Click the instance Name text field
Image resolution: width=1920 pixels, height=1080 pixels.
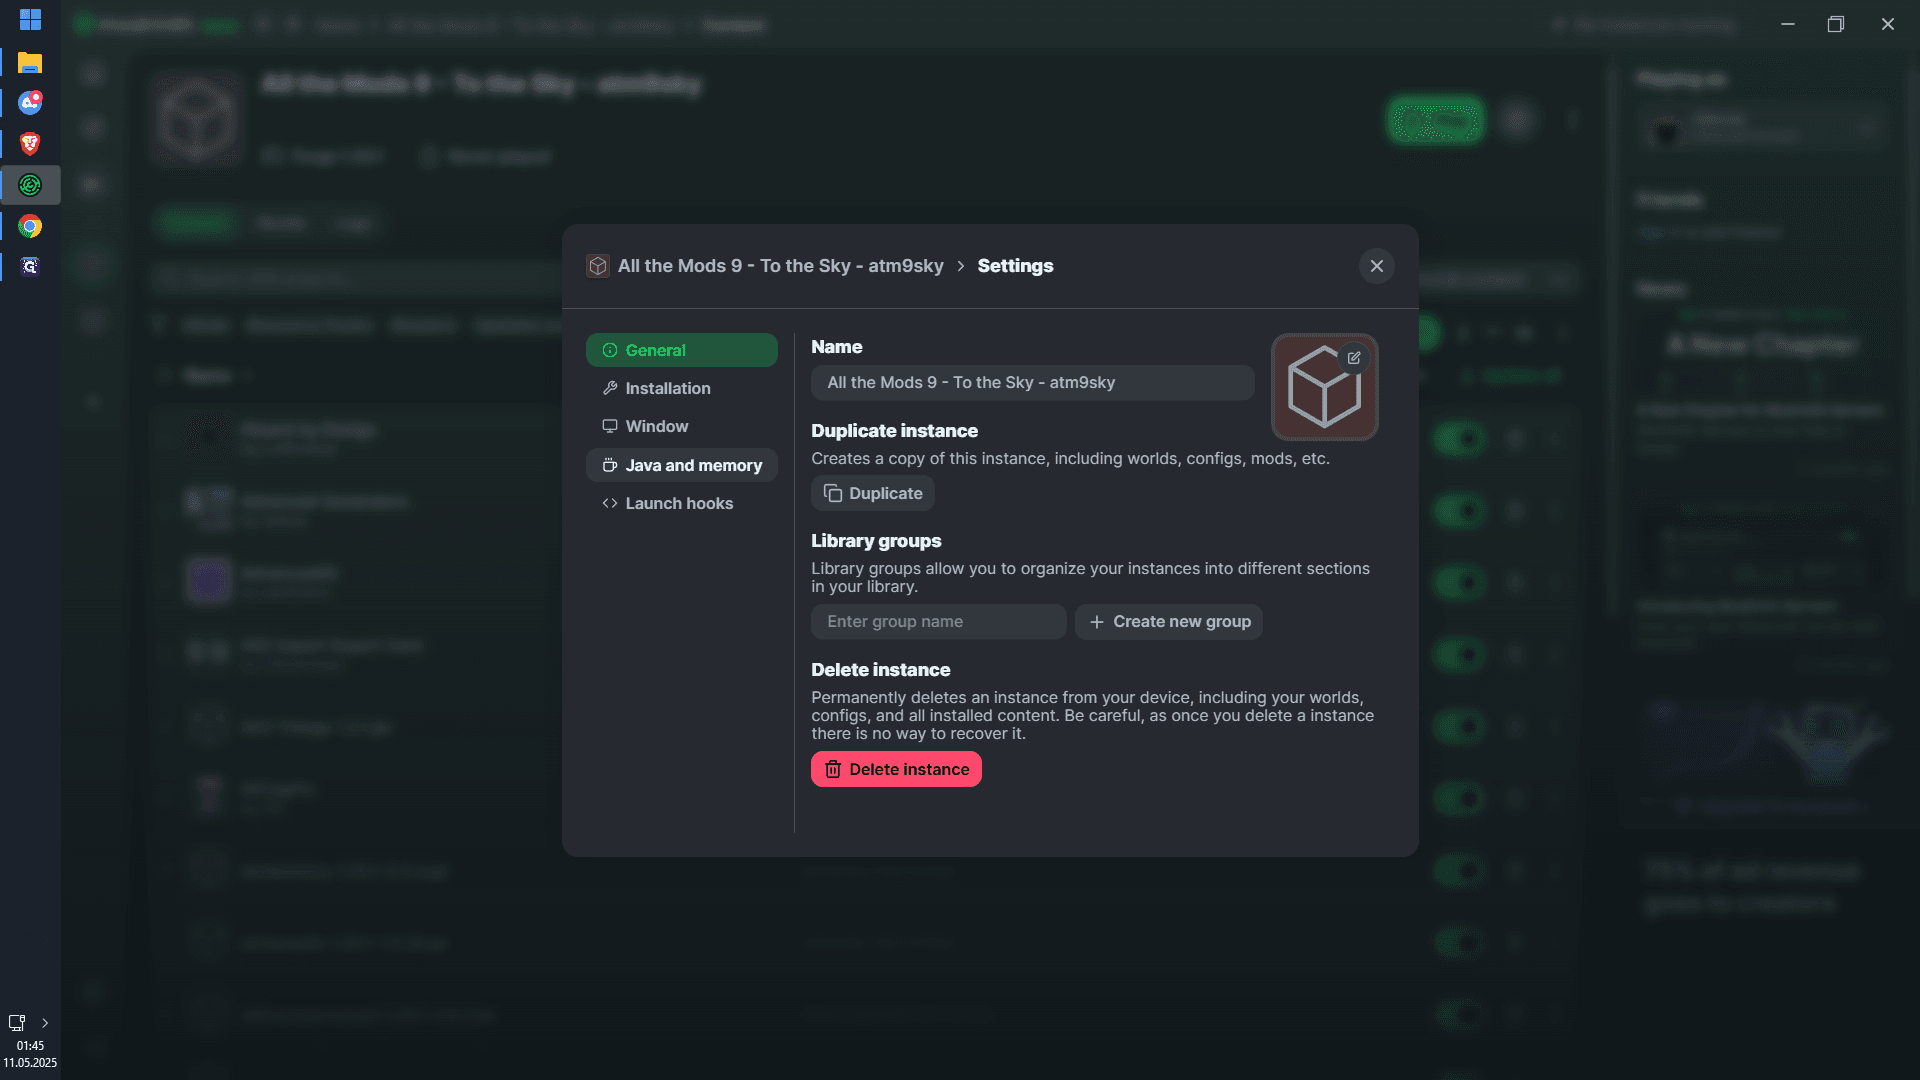point(1033,382)
